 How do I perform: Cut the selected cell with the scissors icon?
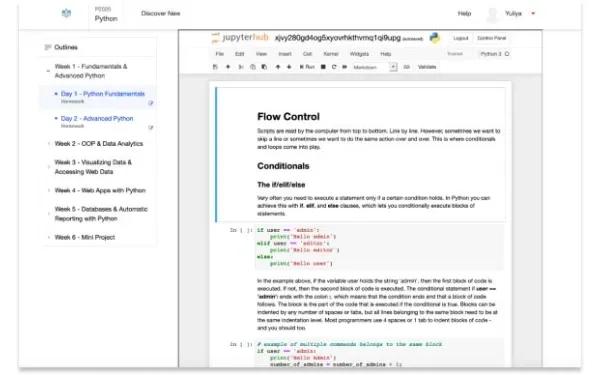(241, 67)
